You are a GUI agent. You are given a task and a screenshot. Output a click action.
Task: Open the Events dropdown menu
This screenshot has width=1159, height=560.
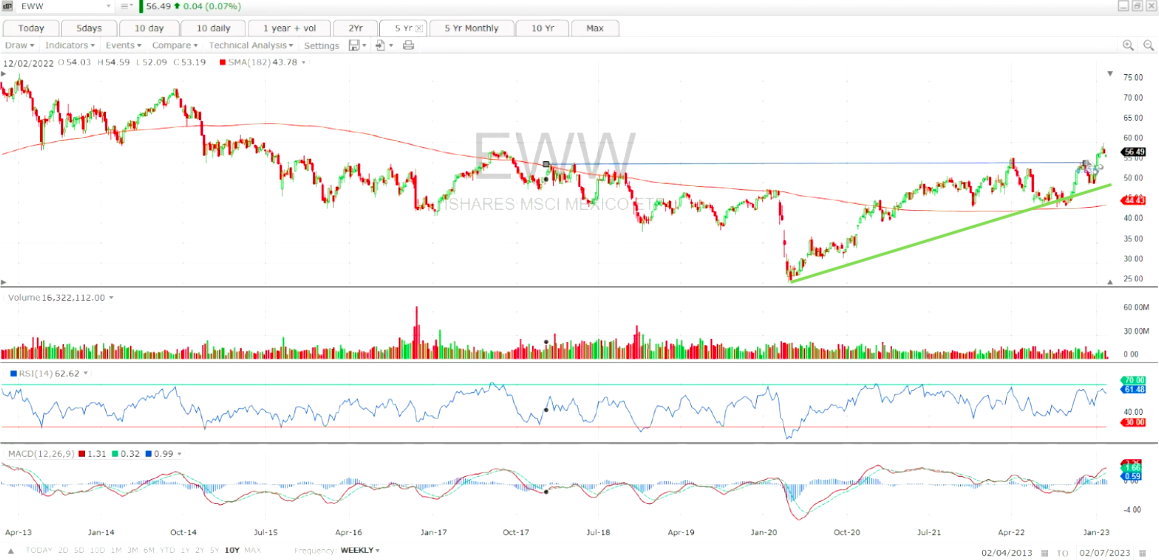(123, 45)
